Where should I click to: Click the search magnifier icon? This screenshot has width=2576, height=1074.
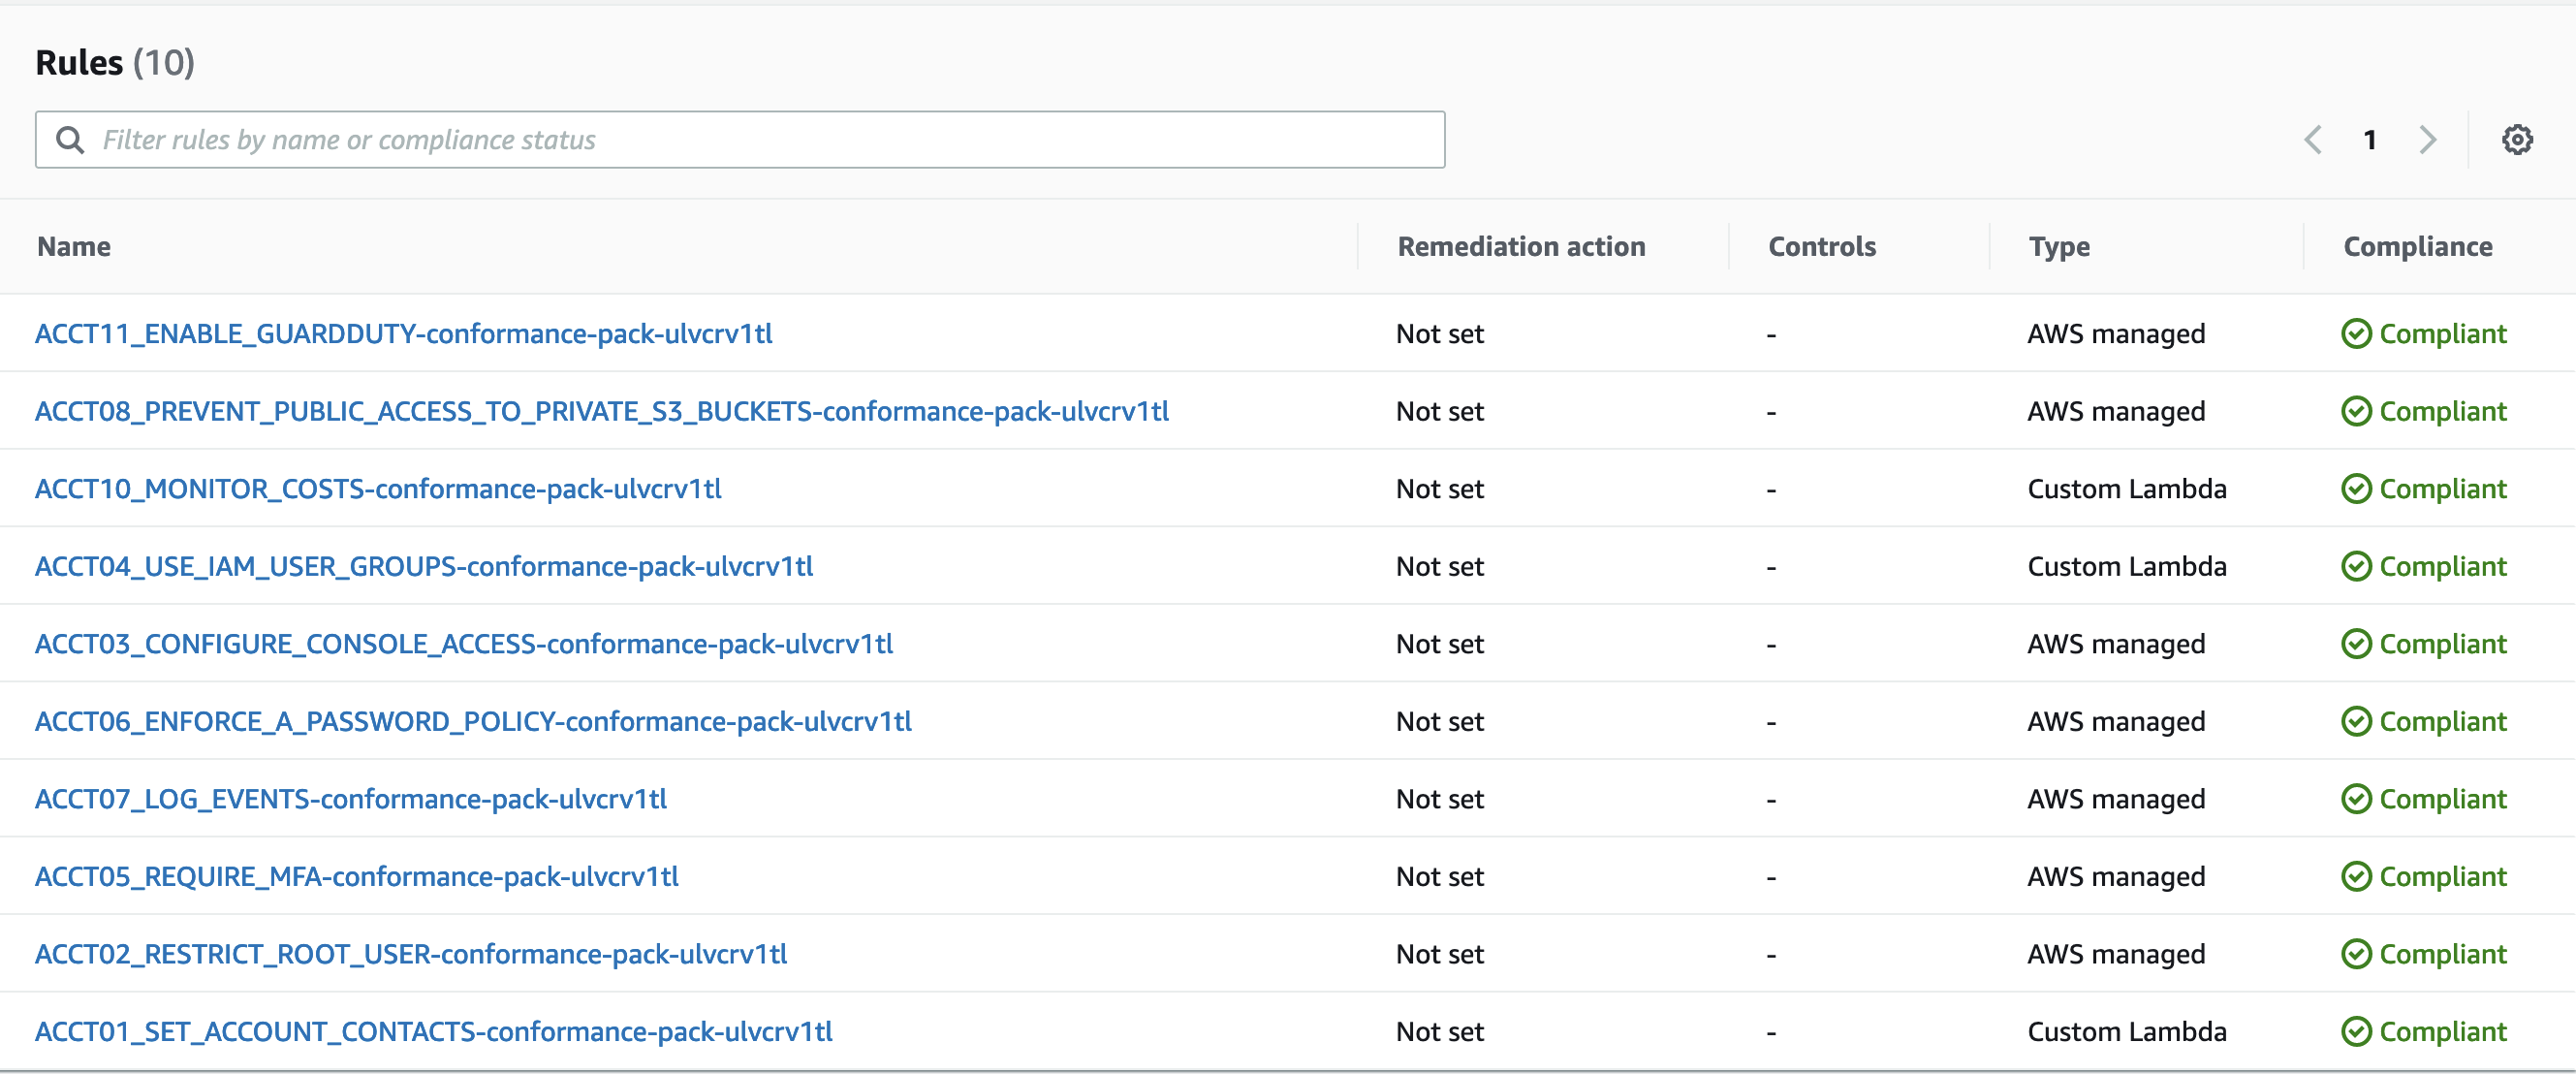click(x=70, y=140)
